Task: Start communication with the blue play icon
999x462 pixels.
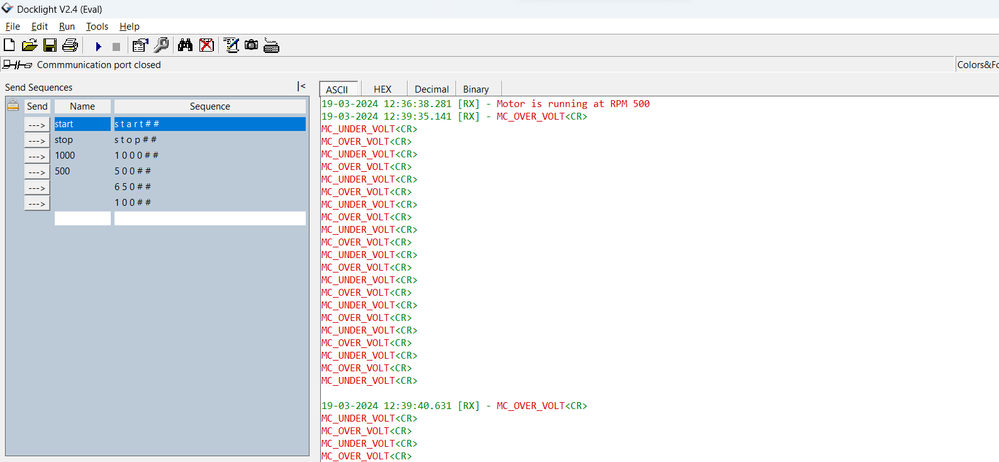Action: pos(98,46)
